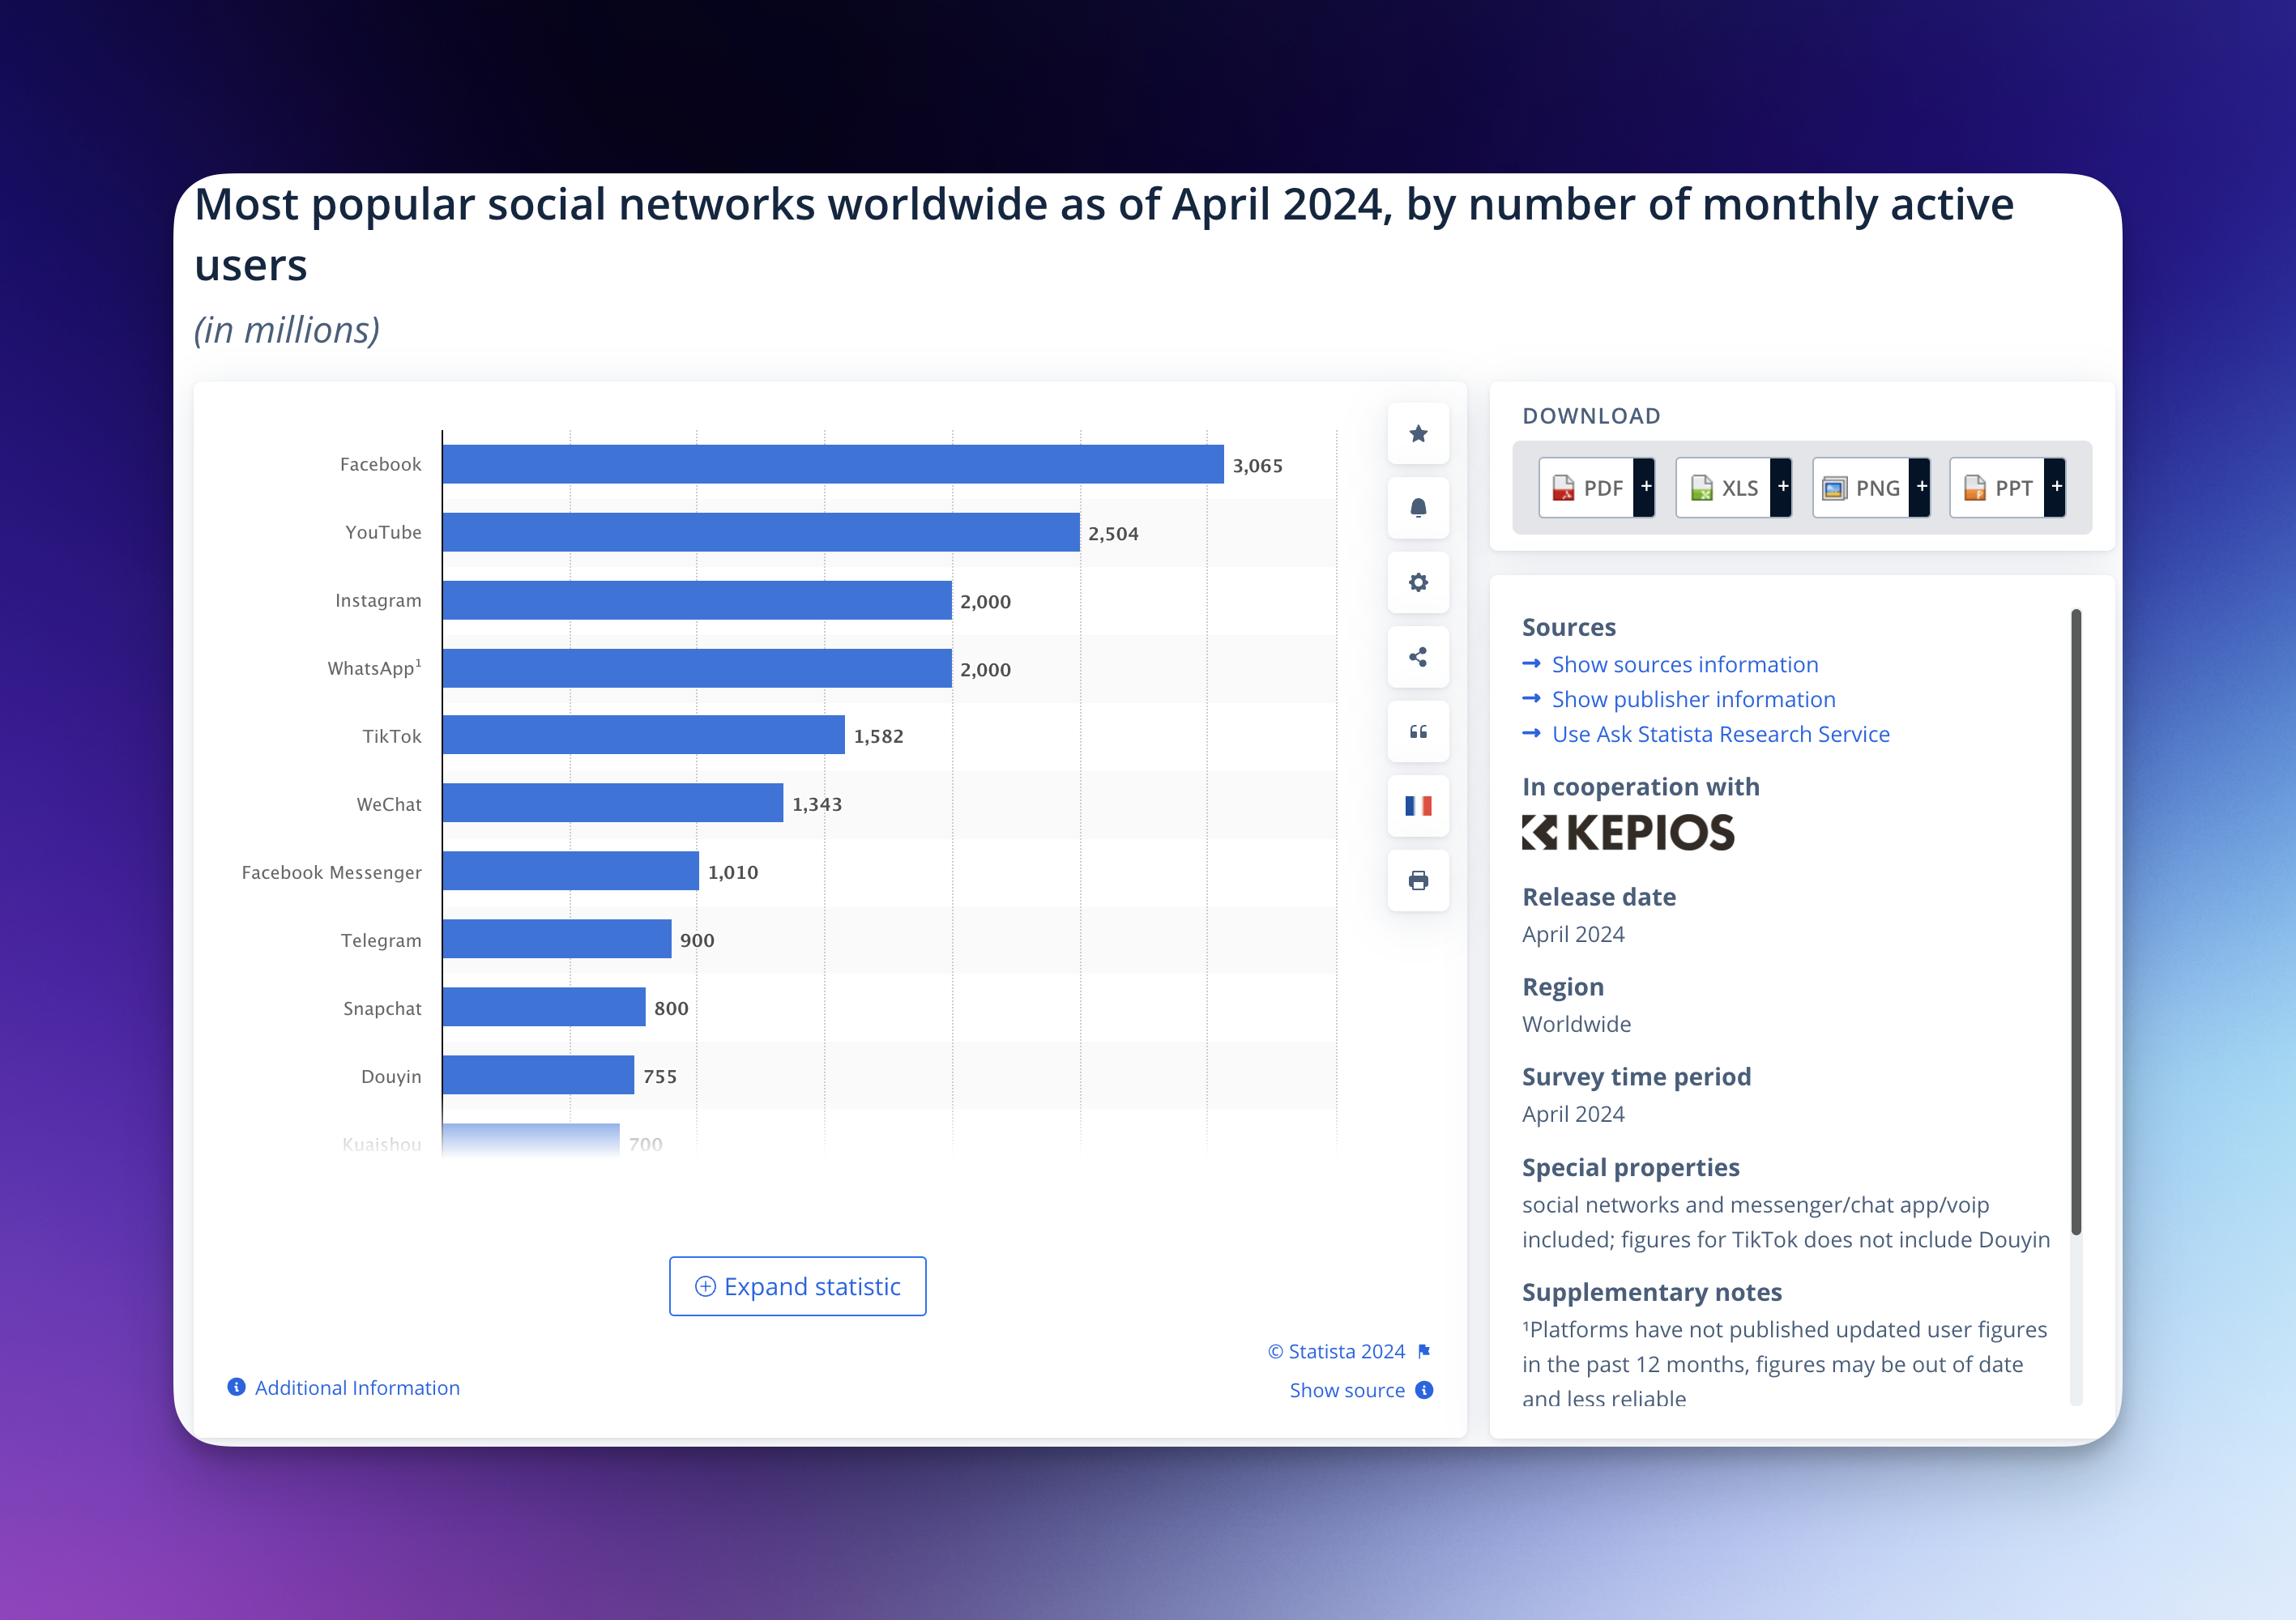Click the Facebook axis label
This screenshot has width=2296, height=1620.
(x=381, y=465)
